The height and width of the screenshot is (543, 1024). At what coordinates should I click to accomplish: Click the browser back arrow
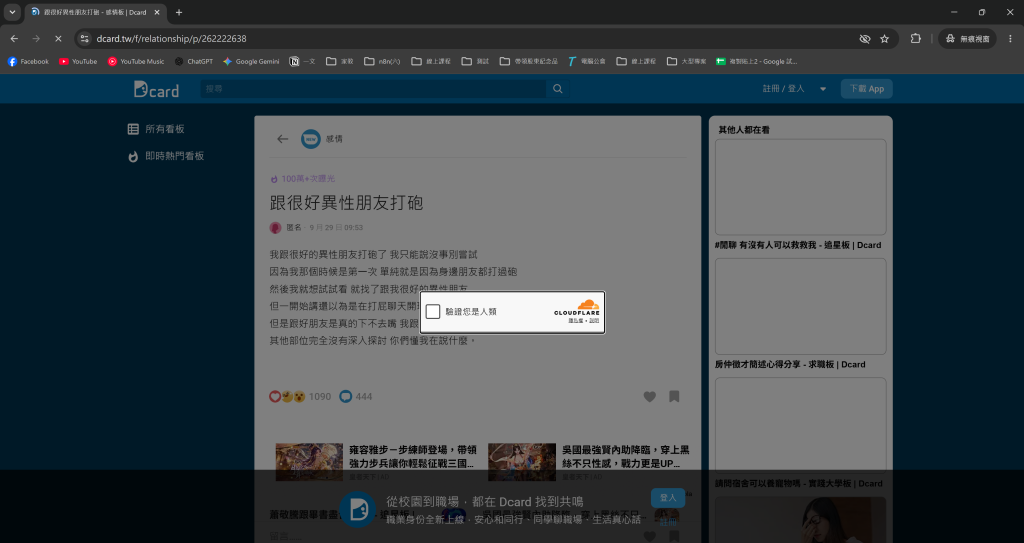(x=14, y=39)
